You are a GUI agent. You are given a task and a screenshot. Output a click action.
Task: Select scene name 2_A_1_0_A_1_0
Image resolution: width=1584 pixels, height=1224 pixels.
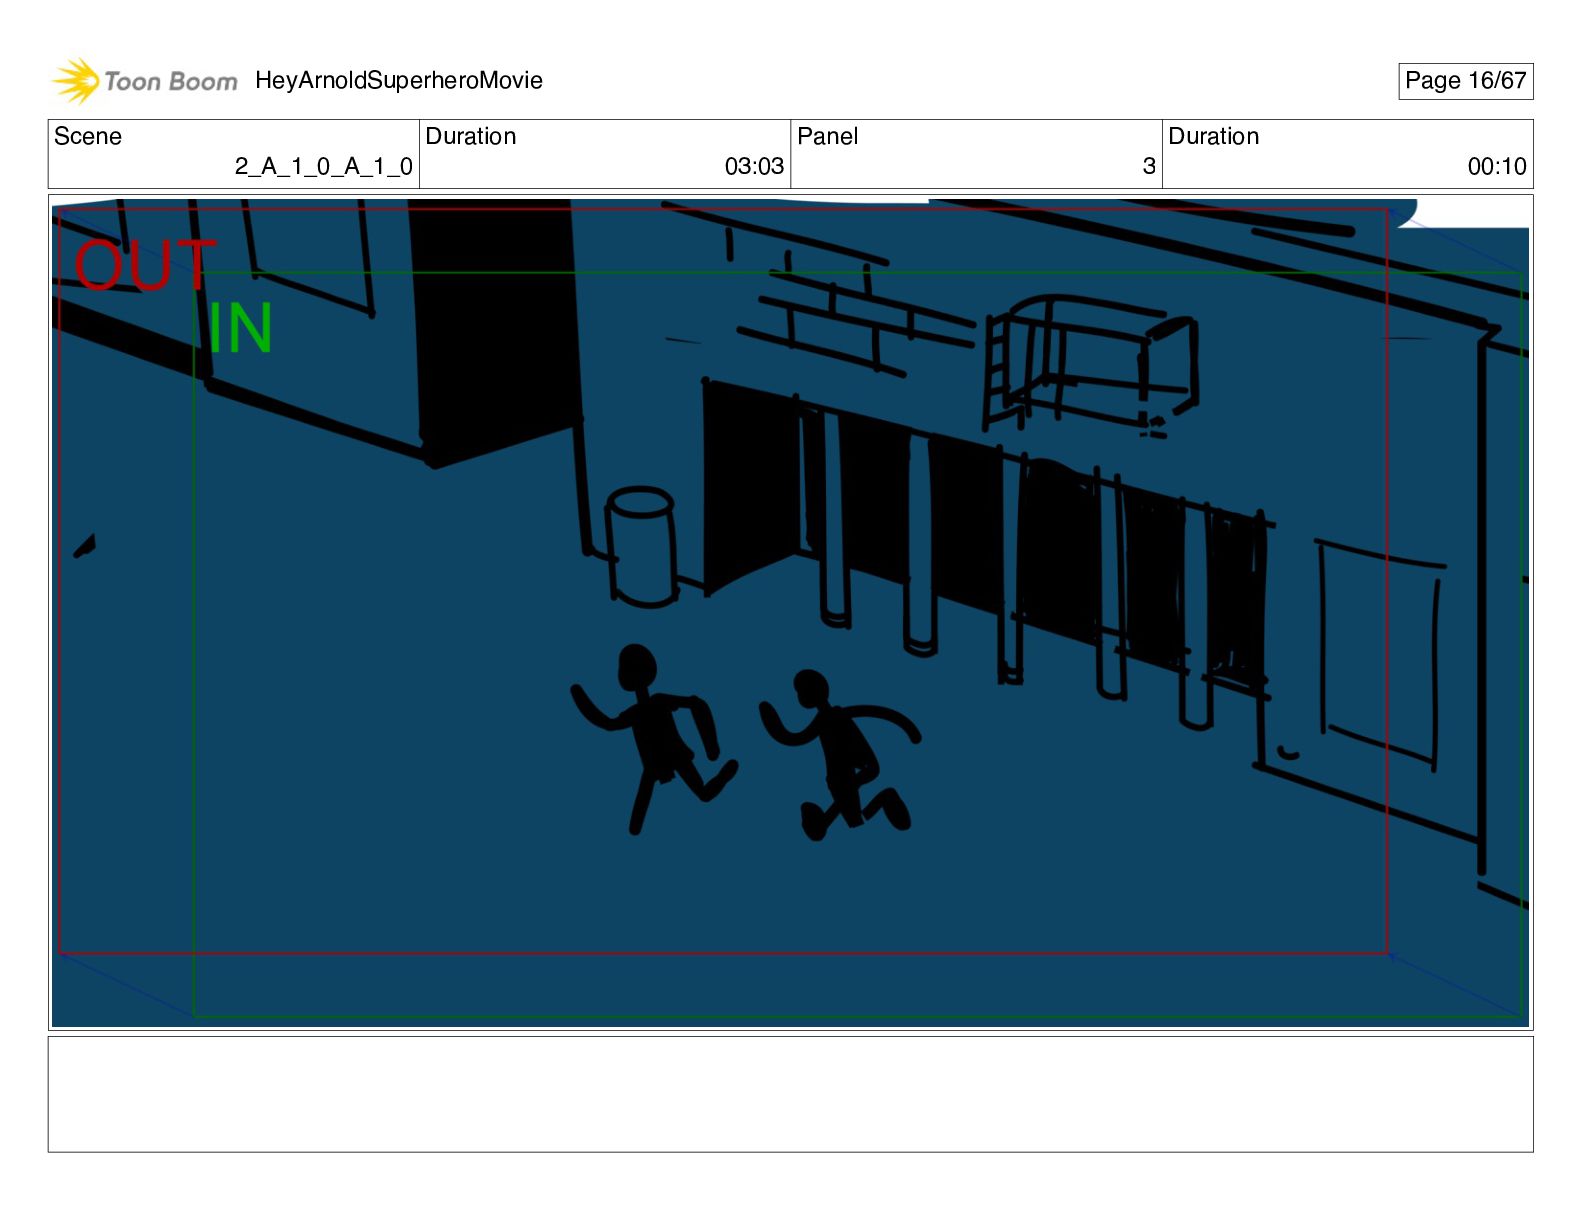(x=324, y=166)
